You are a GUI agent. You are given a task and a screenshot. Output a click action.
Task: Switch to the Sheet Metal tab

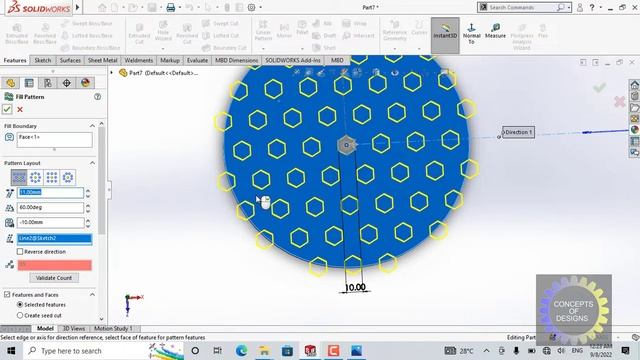pos(102,60)
